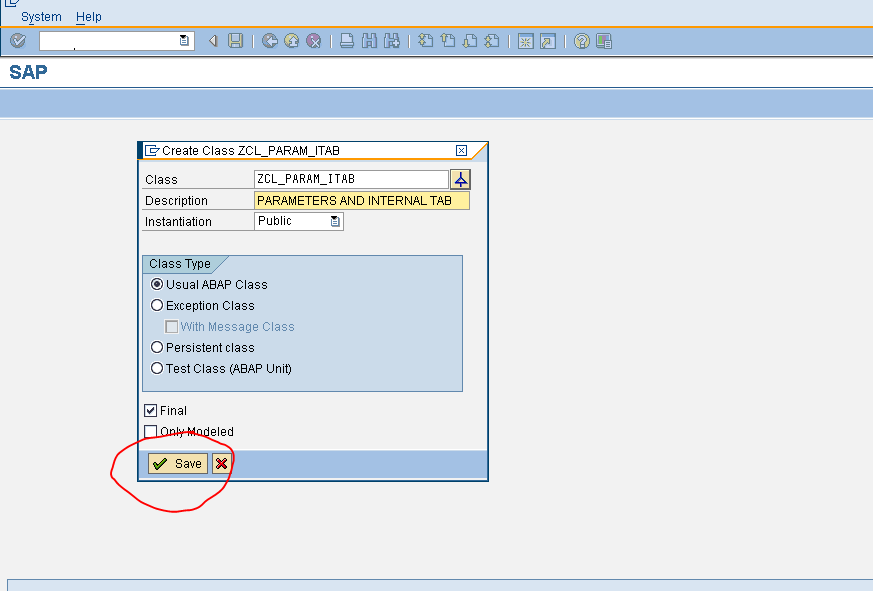Screen dimensions: 873x591
Task: Enable the Only Modeled checkbox
Action: click(x=150, y=431)
